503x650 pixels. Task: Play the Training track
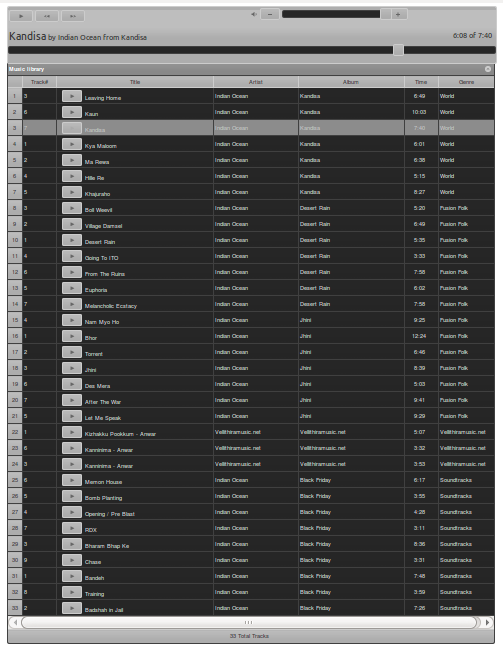[x=72, y=592]
